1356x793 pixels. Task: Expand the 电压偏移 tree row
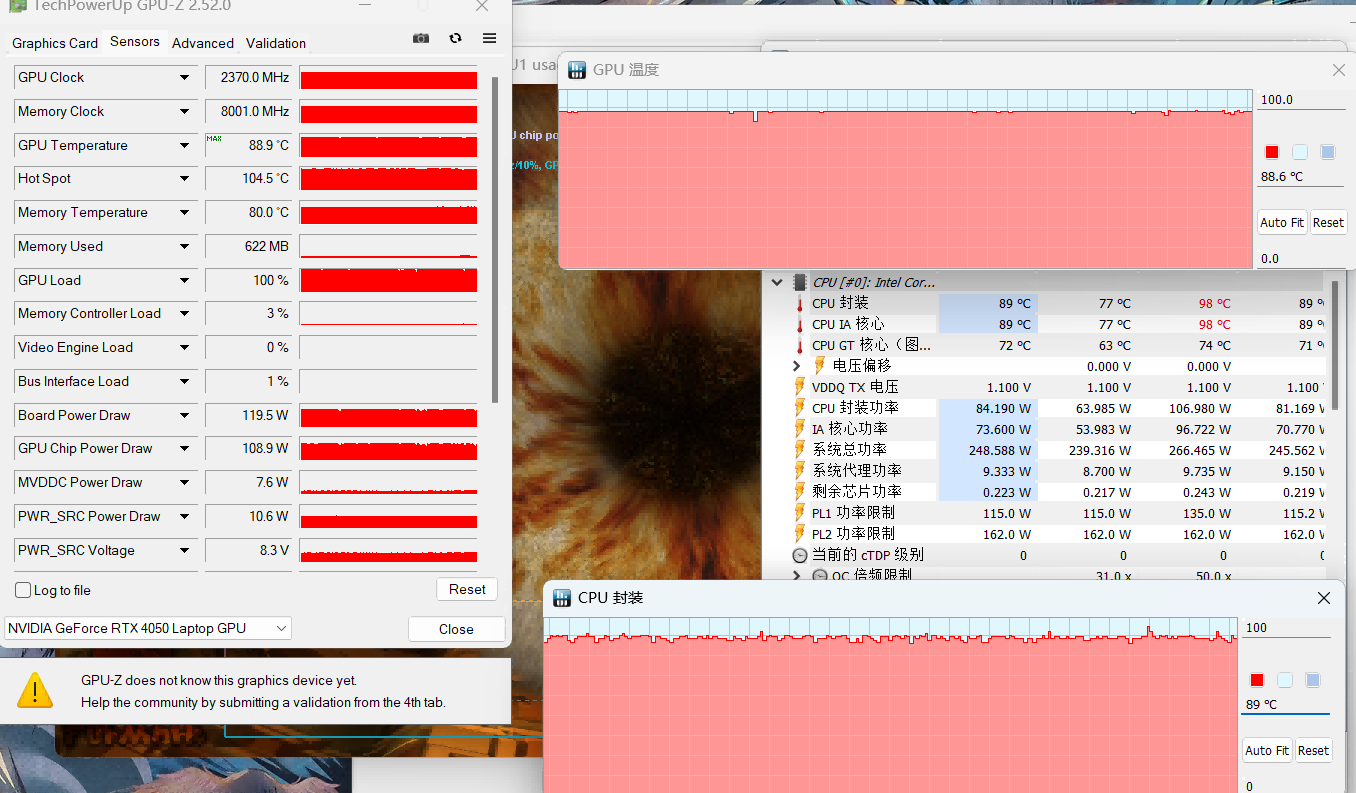click(x=797, y=366)
